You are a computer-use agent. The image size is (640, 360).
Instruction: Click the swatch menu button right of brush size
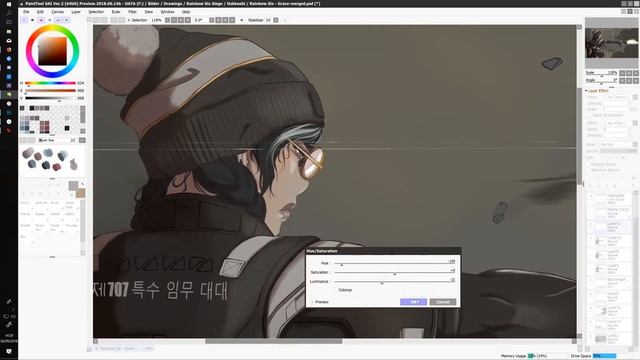point(82,140)
